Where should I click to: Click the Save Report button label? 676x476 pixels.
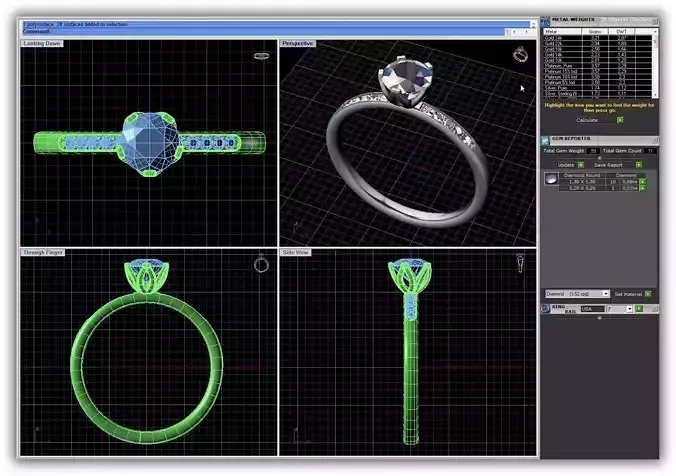[608, 165]
